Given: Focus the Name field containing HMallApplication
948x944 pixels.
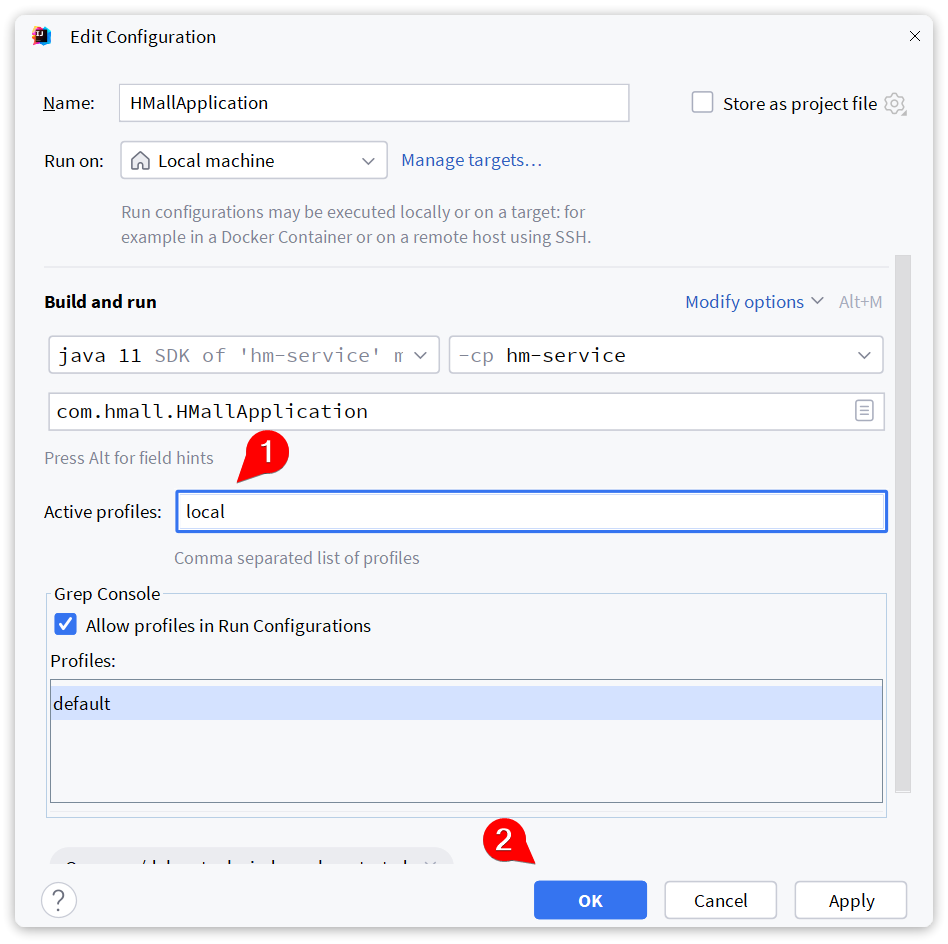Looking at the screenshot, I should pos(373,103).
